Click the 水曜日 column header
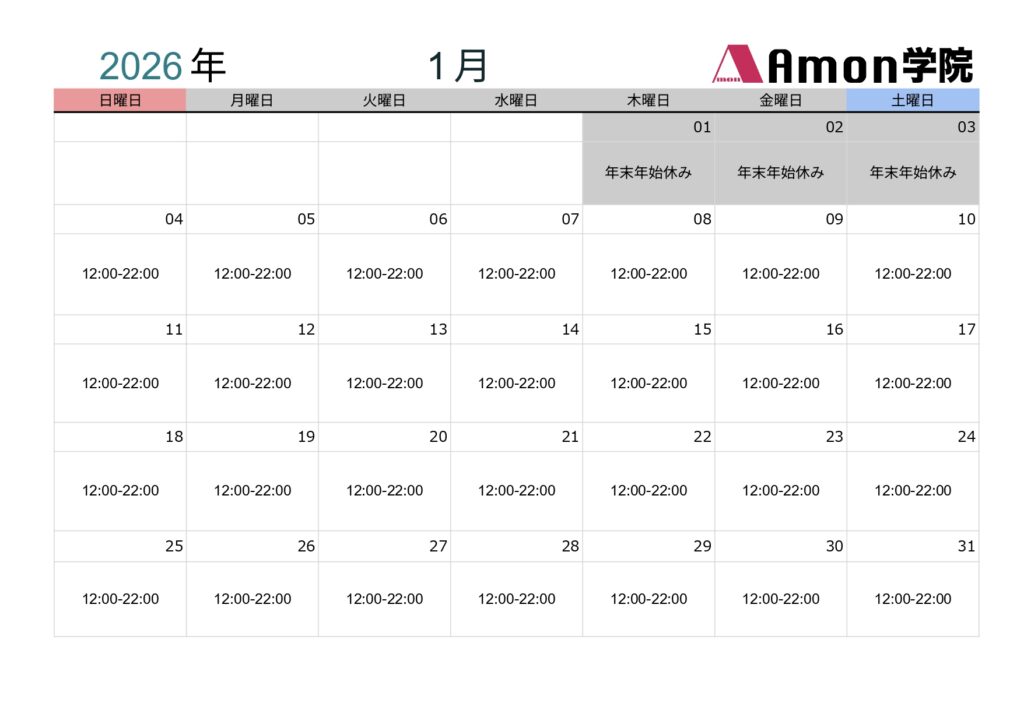Screen dimensions: 1024x724 tap(516, 100)
